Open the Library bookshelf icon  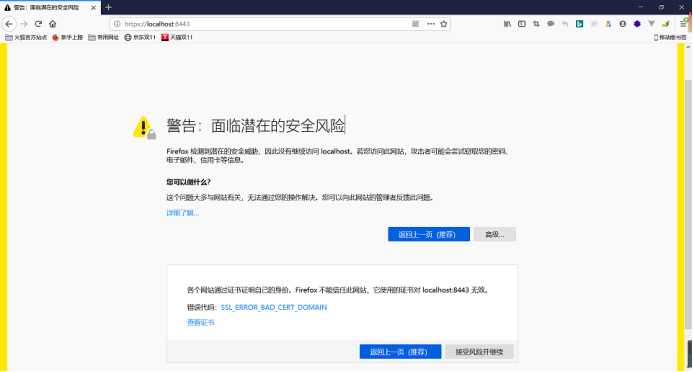pos(507,24)
